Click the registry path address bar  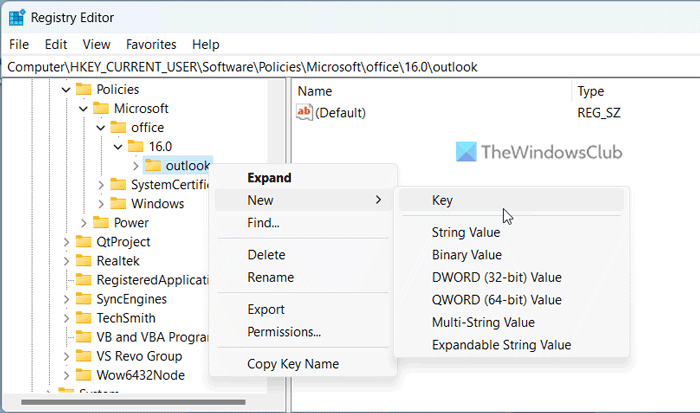pos(350,67)
